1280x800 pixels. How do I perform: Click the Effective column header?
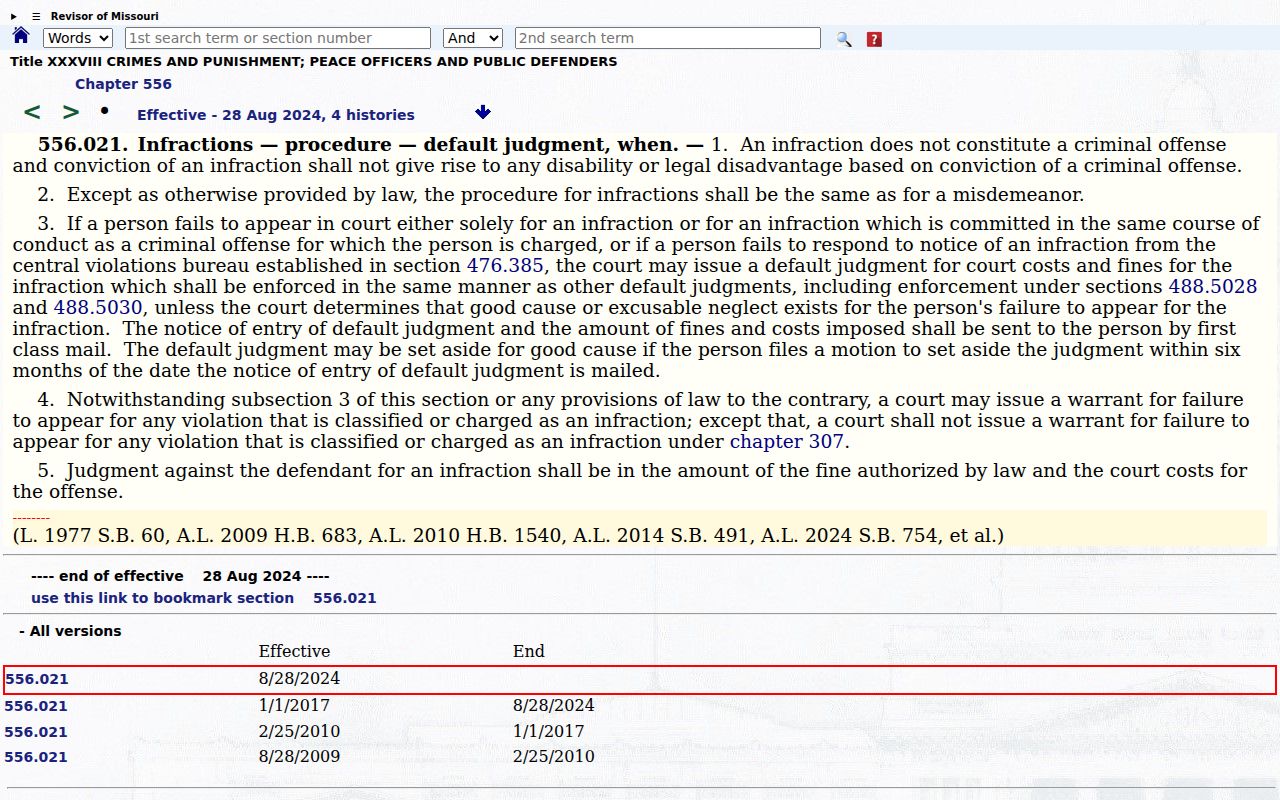point(294,652)
